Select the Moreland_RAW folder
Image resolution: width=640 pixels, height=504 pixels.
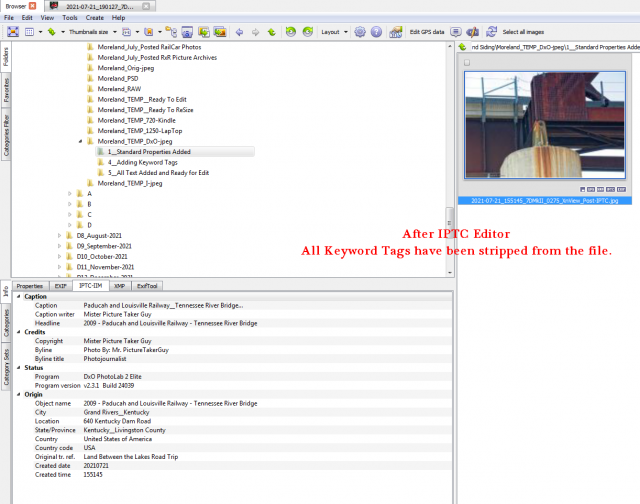(119, 89)
